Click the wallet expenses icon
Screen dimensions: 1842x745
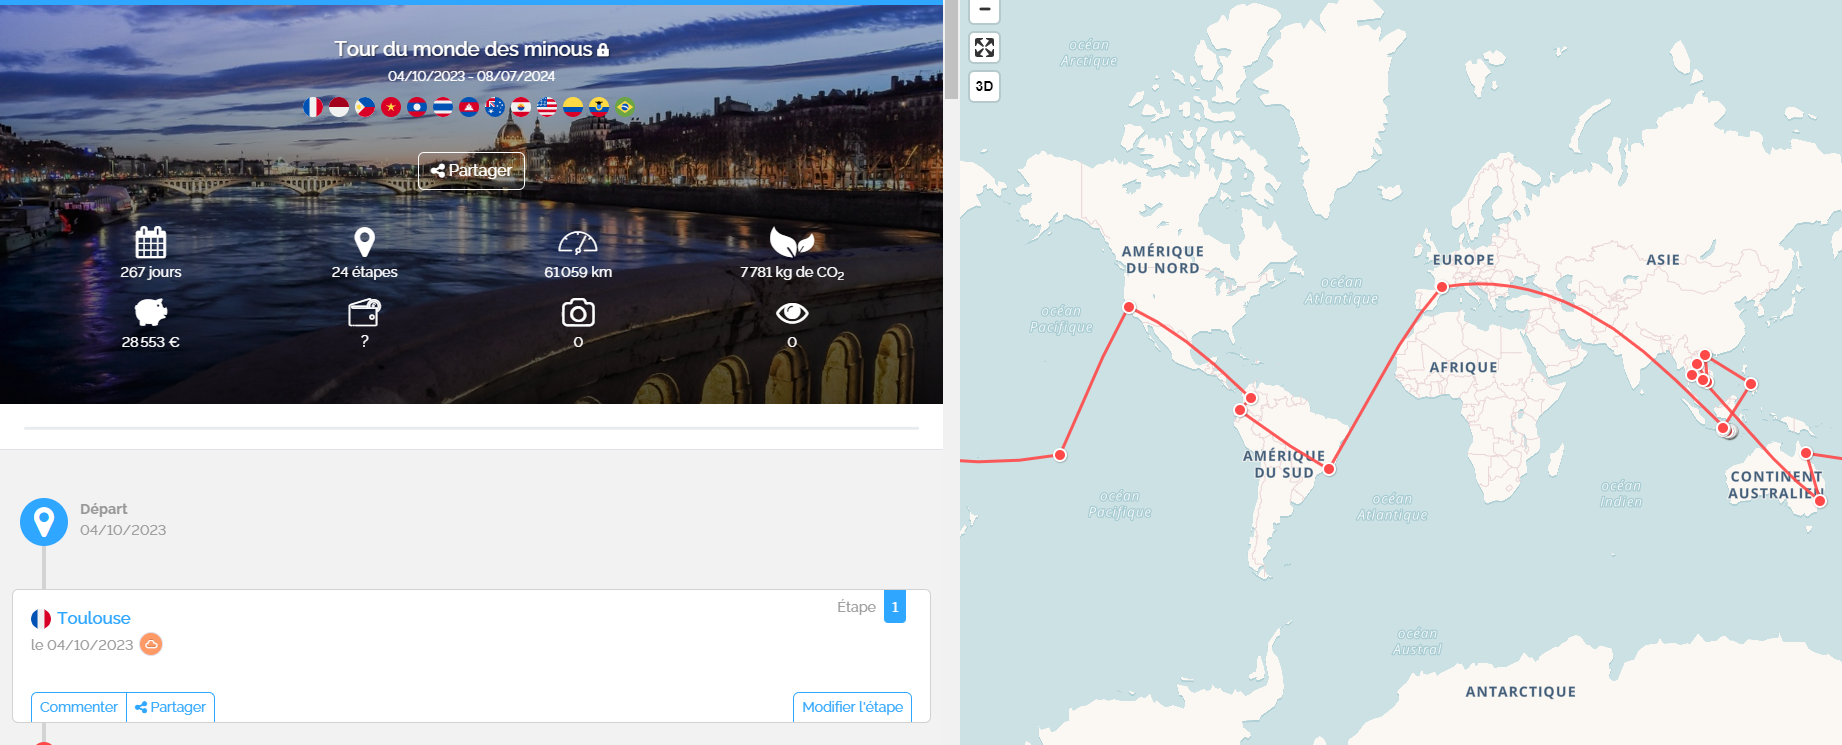[364, 313]
